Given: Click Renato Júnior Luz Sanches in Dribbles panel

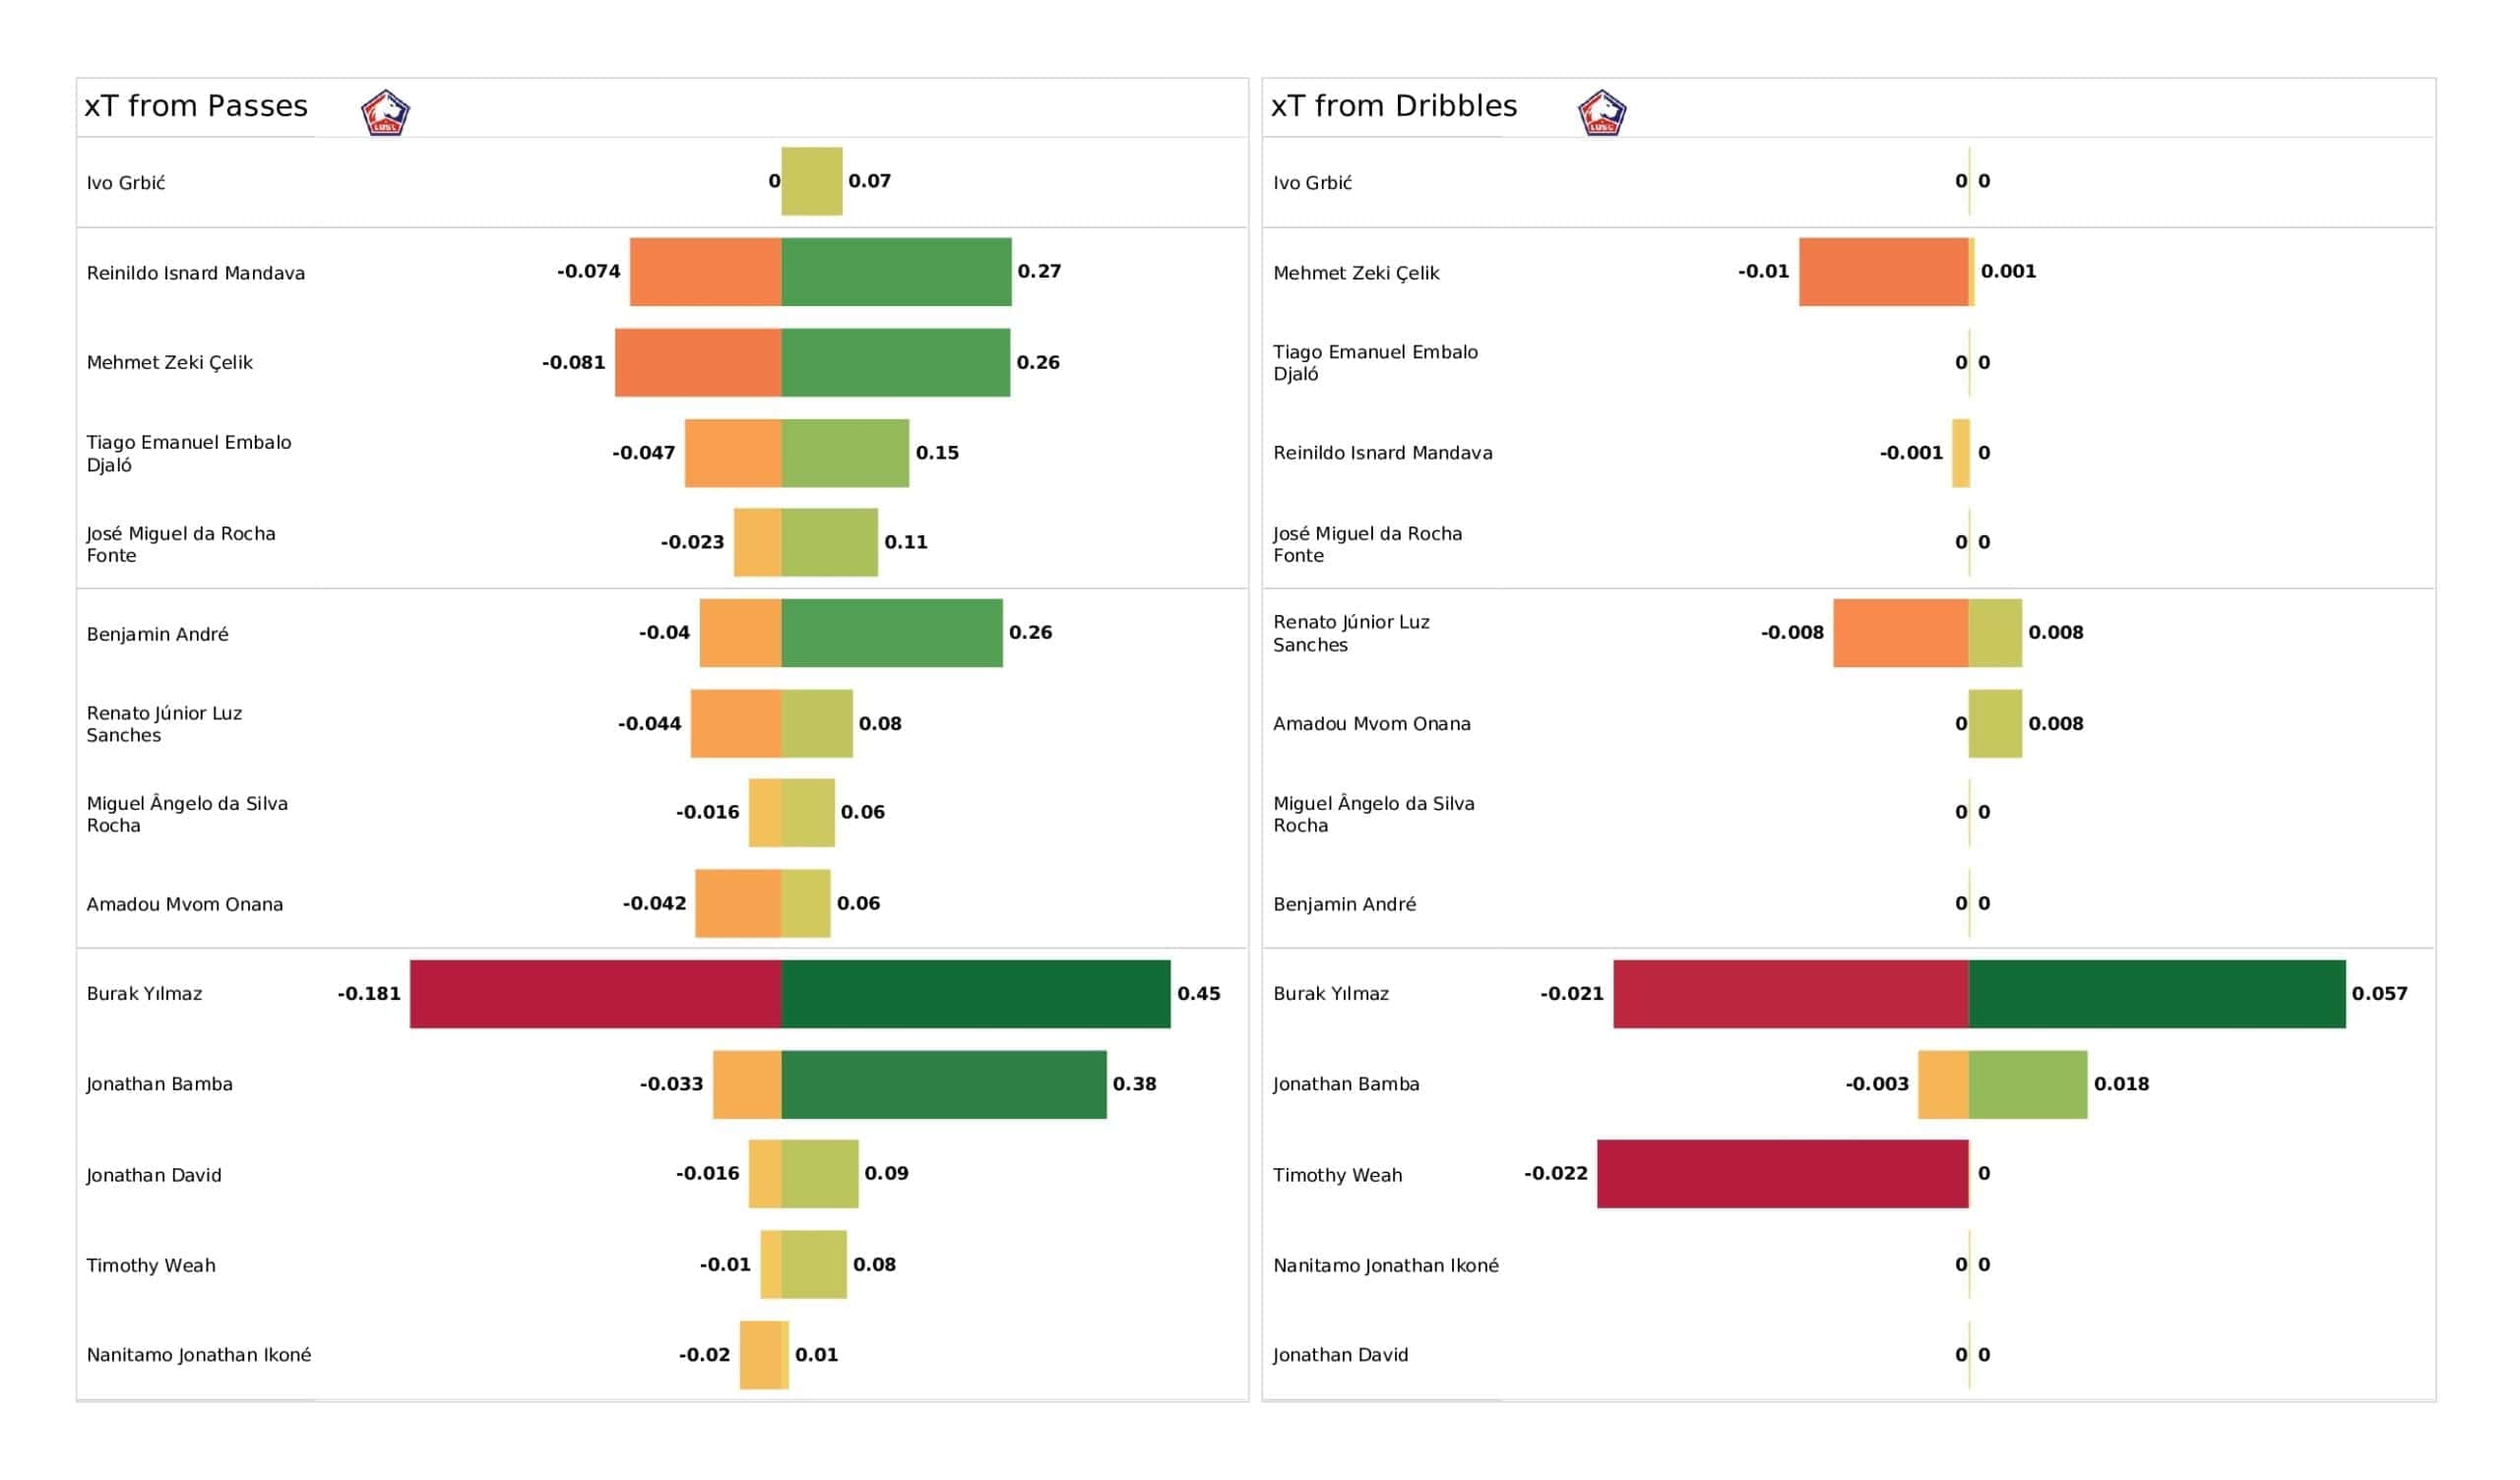Looking at the screenshot, I should 1350,633.
